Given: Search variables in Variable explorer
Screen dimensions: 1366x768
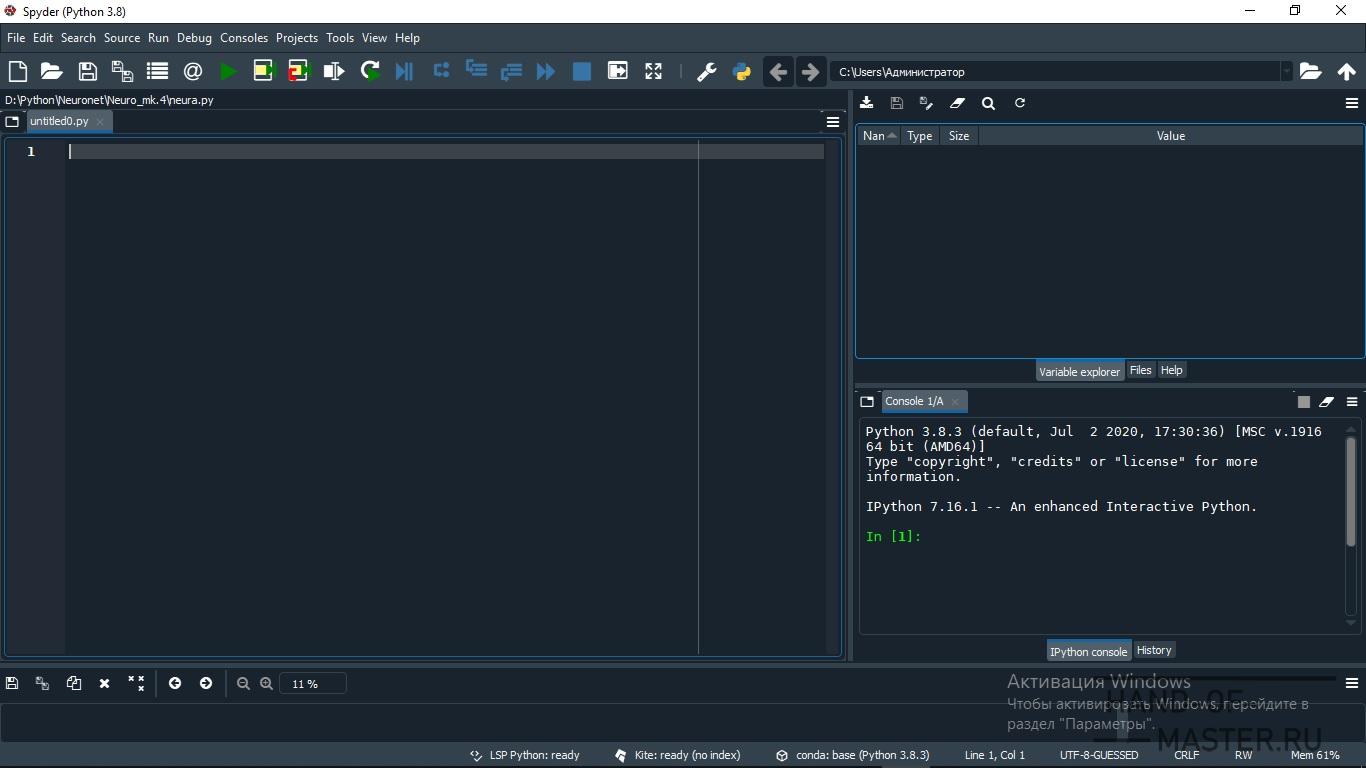Looking at the screenshot, I should click(988, 103).
